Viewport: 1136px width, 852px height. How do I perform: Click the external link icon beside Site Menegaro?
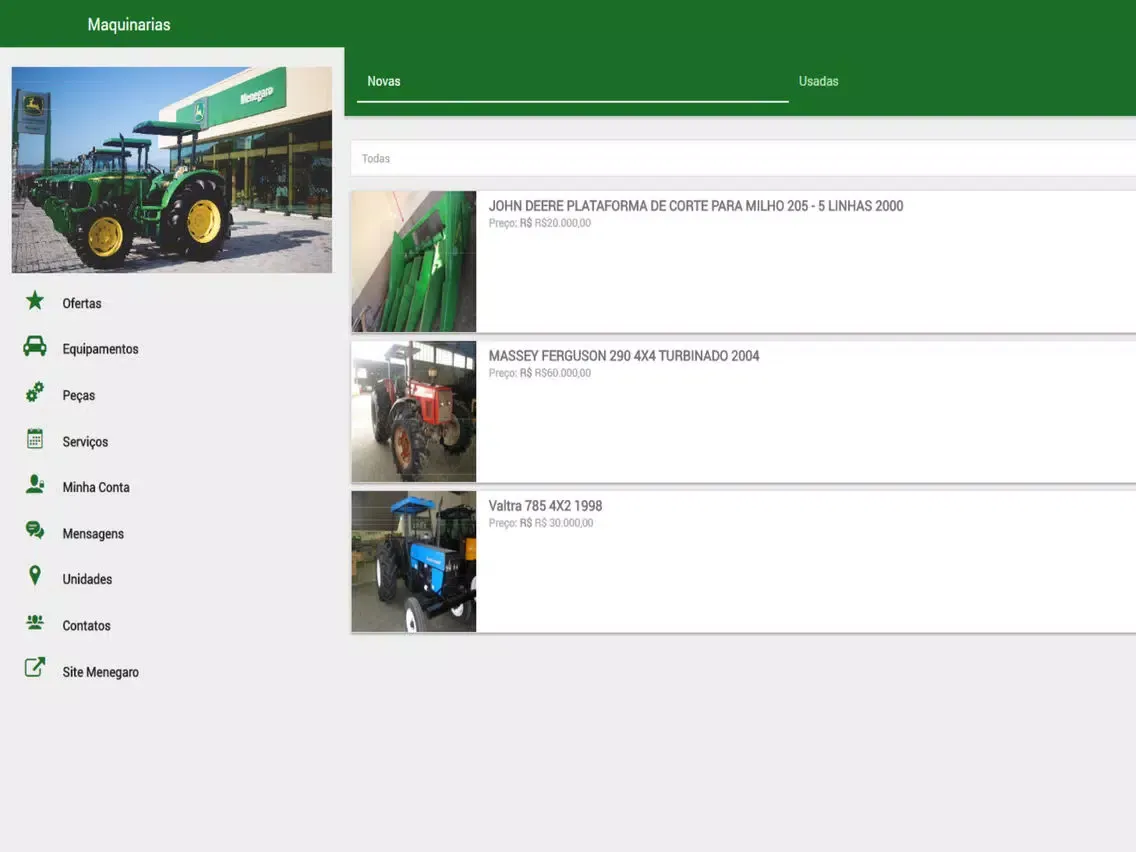pos(35,667)
